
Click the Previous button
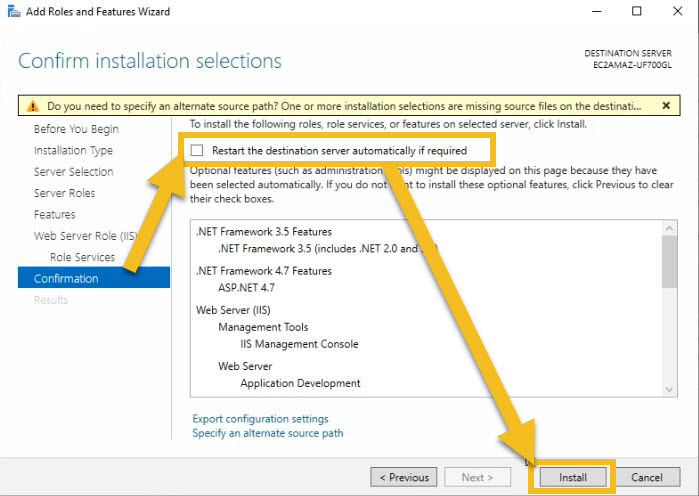(x=403, y=477)
